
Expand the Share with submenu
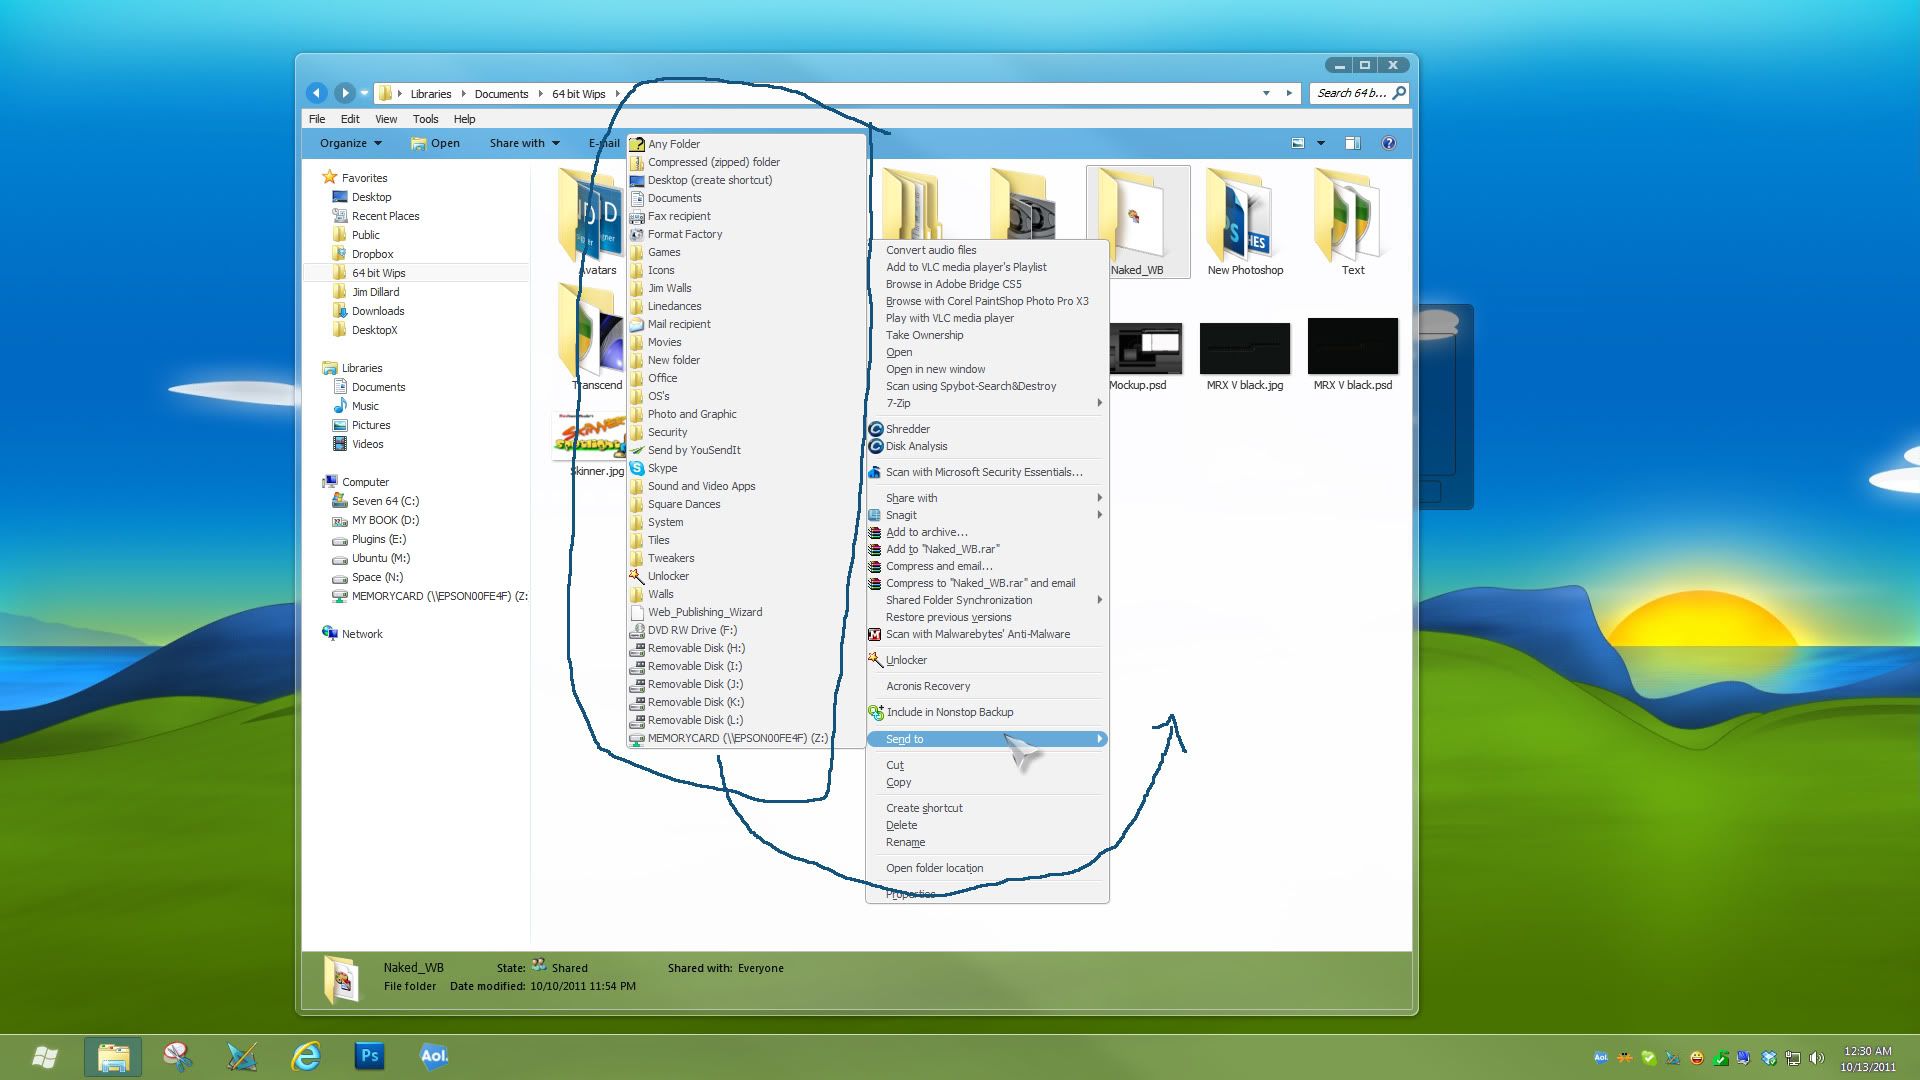(x=986, y=498)
